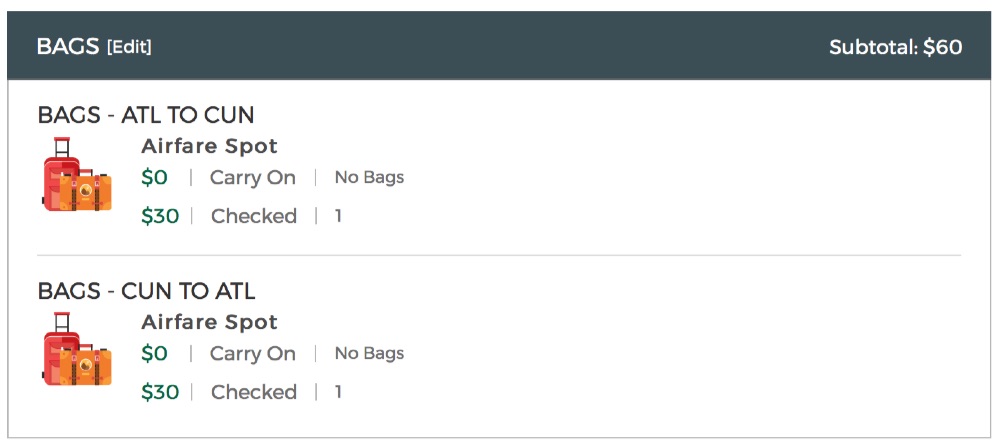Screen dimensions: 1000x447
Task: Click the luggage icon for CUN to ATL
Action: (x=77, y=350)
